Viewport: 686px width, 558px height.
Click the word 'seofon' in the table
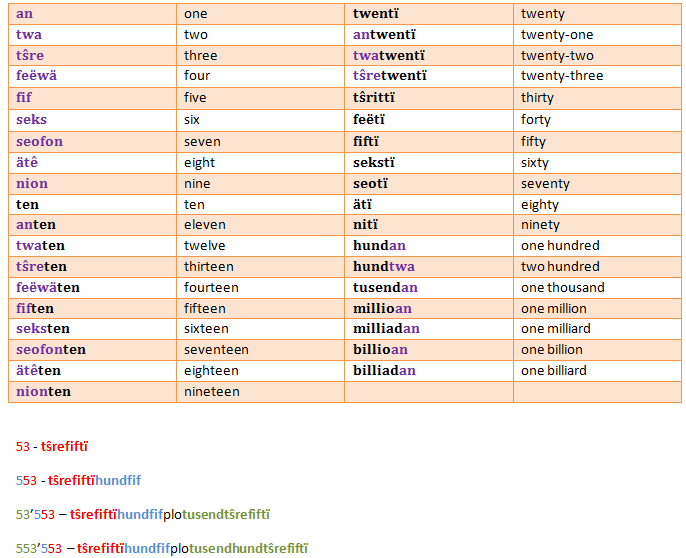(x=39, y=141)
